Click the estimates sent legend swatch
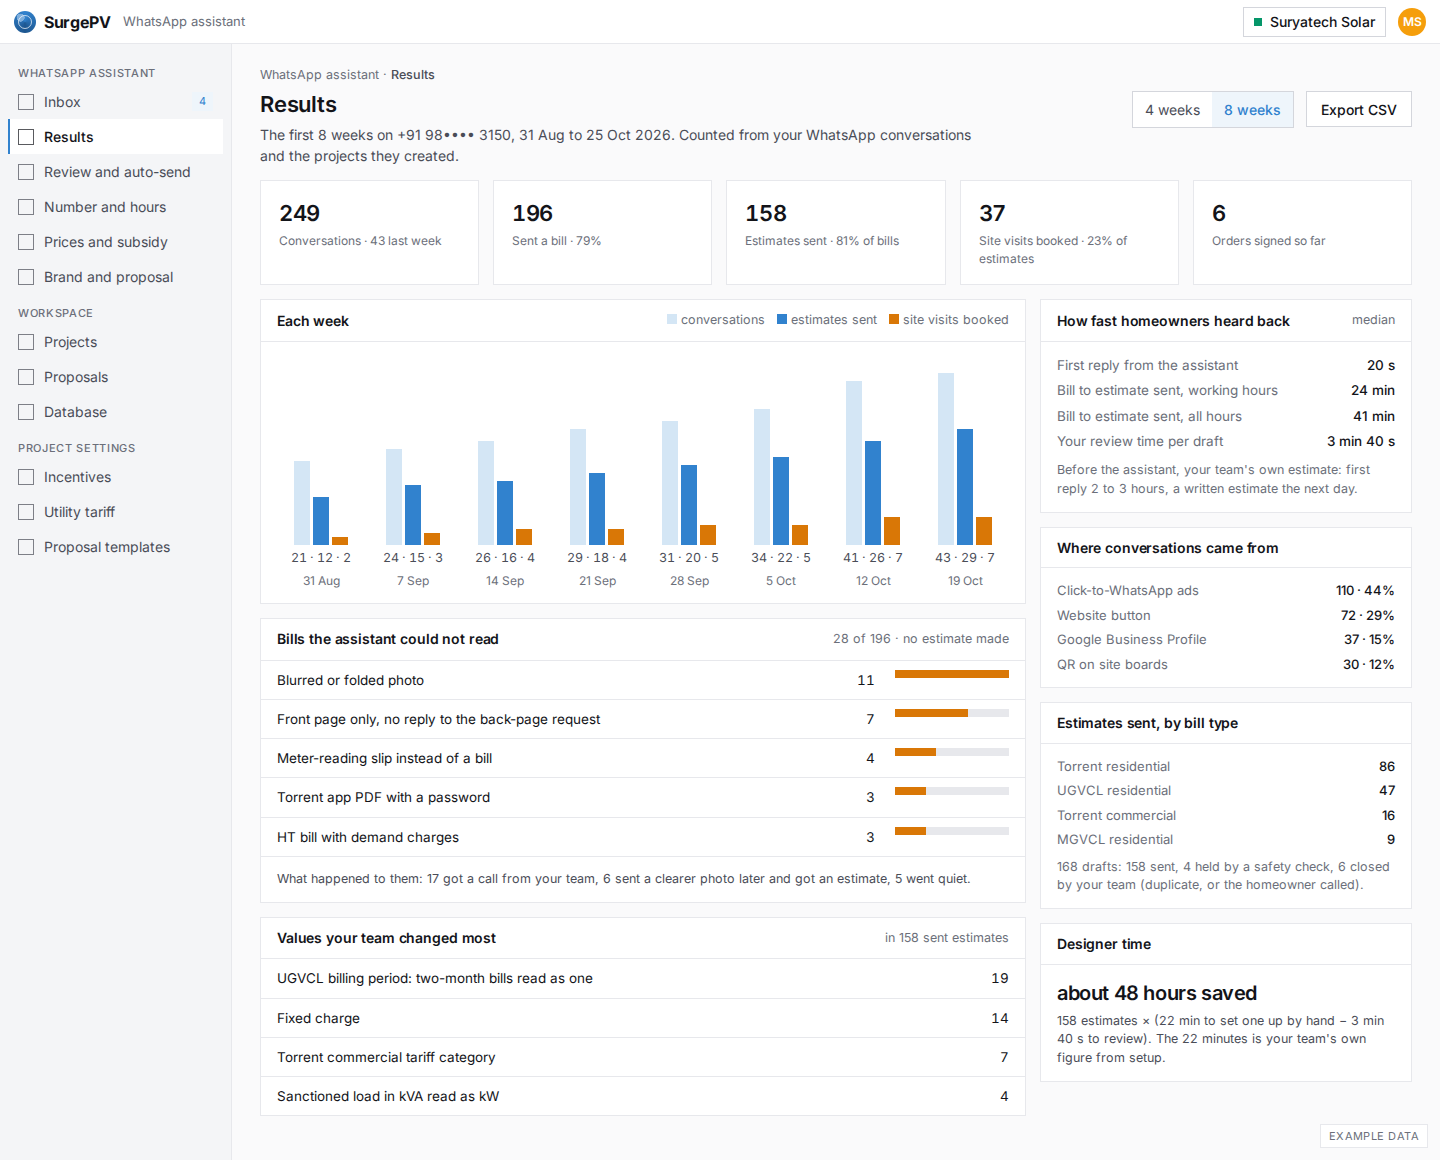 pos(782,320)
